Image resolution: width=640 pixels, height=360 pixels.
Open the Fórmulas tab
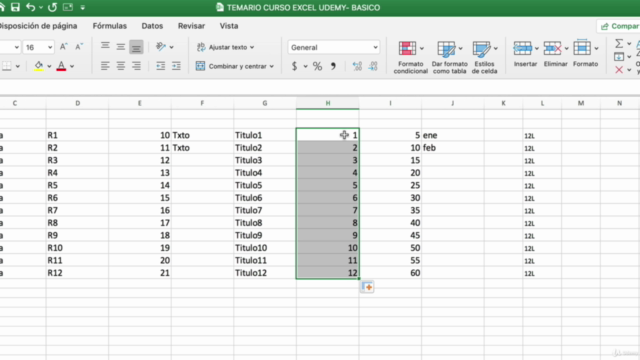(x=110, y=26)
